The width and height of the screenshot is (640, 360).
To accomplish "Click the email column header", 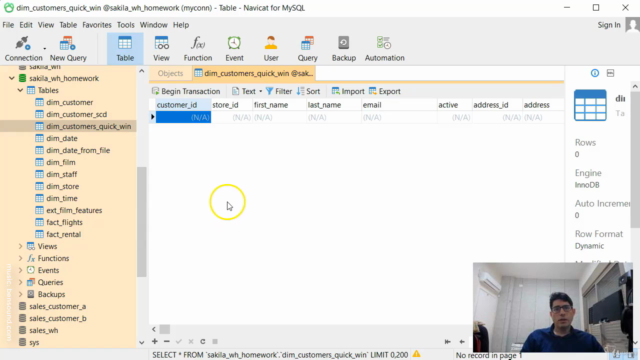I will point(399,105).
